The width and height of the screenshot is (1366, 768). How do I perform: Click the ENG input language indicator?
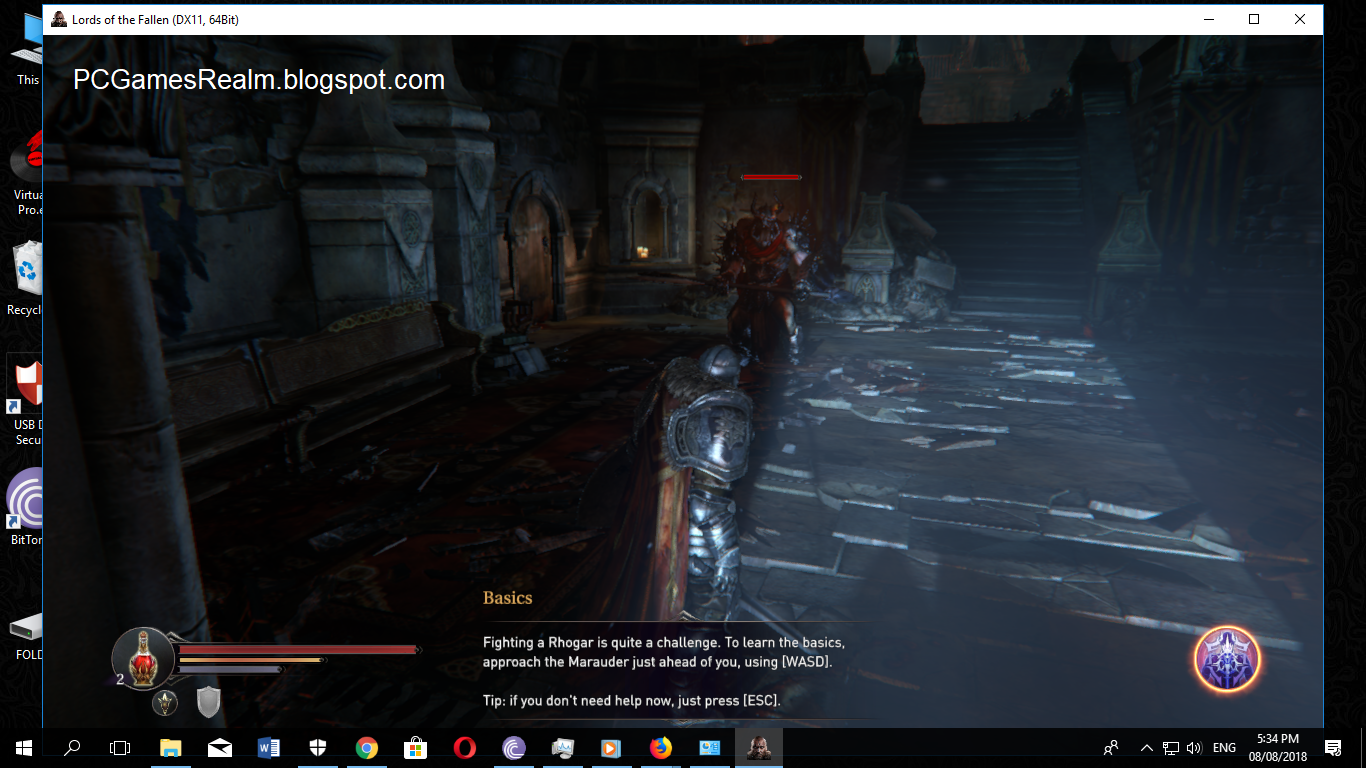pyautogui.click(x=1225, y=748)
